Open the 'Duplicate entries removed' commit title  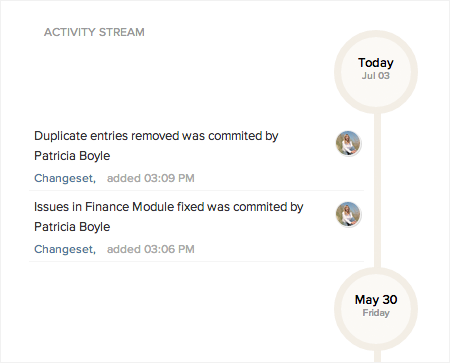coord(107,136)
